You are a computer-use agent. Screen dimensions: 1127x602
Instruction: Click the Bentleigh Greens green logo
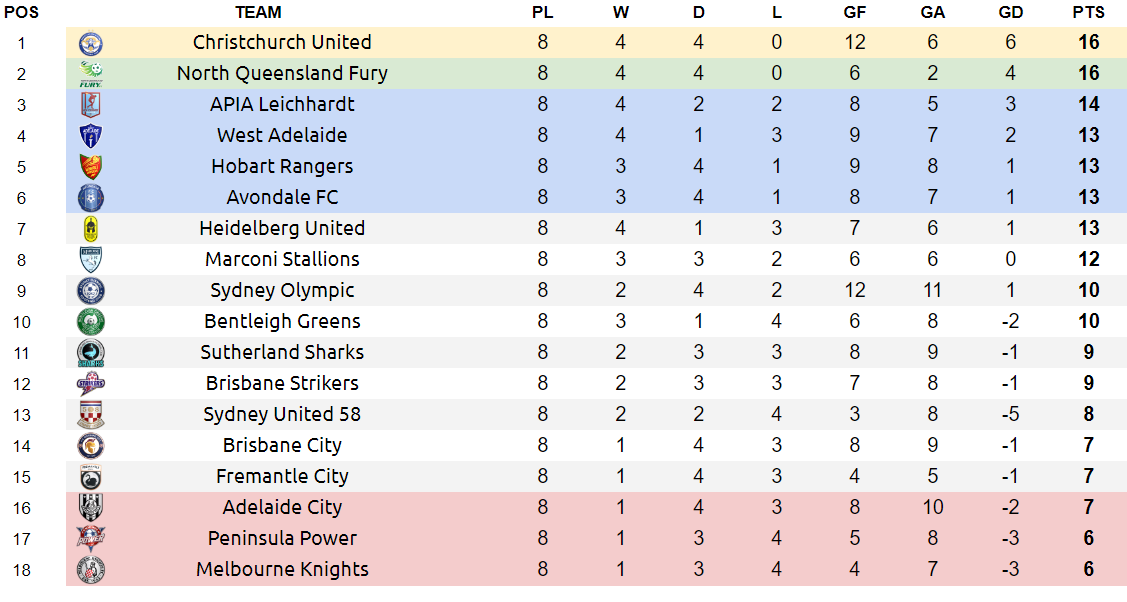pyautogui.click(x=91, y=322)
